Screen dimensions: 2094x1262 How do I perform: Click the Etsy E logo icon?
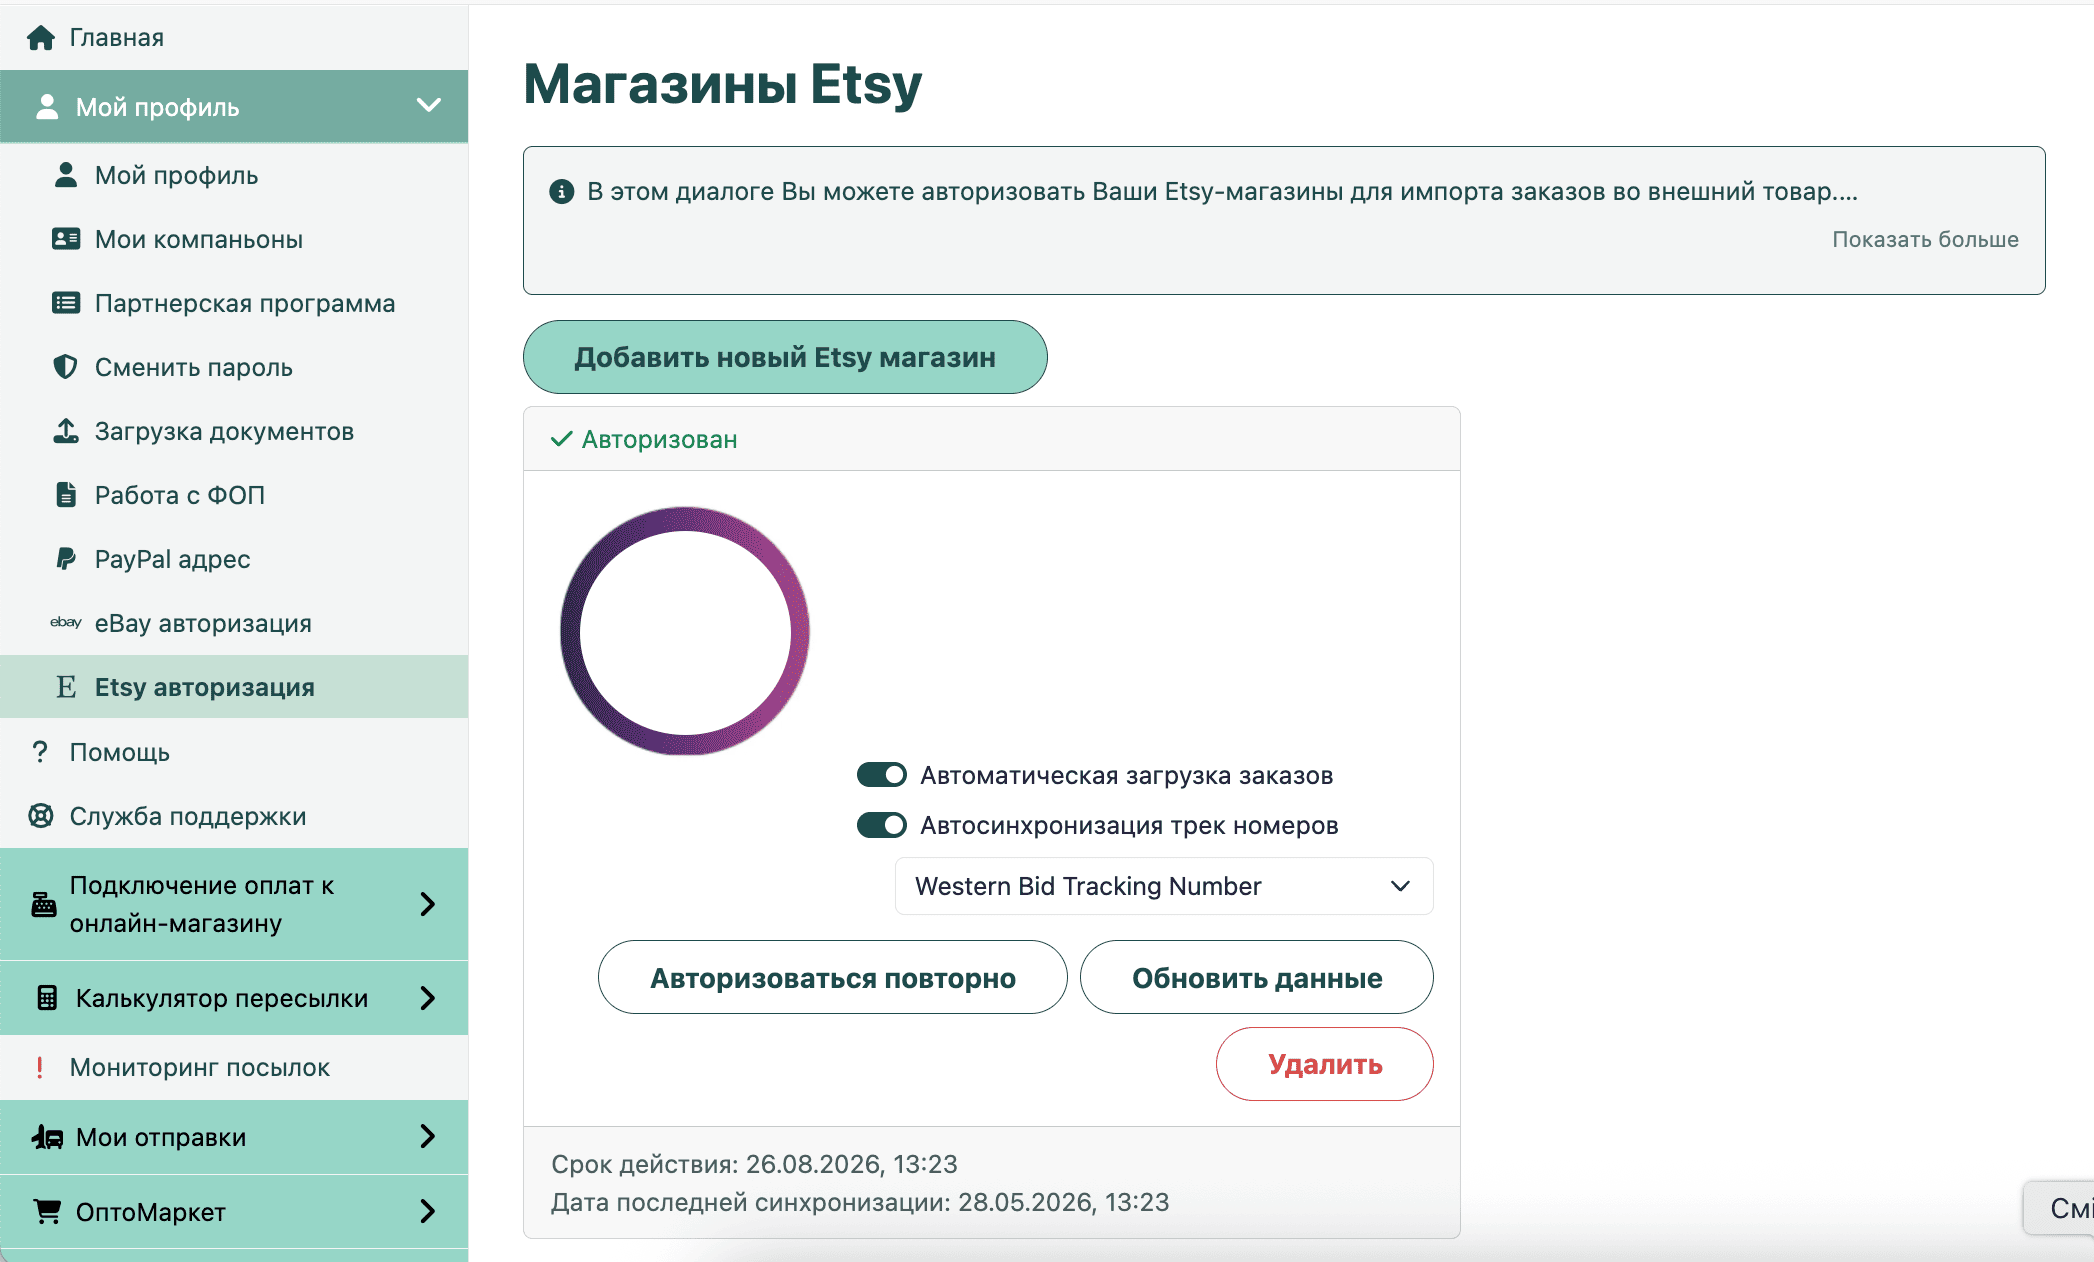coord(66,687)
